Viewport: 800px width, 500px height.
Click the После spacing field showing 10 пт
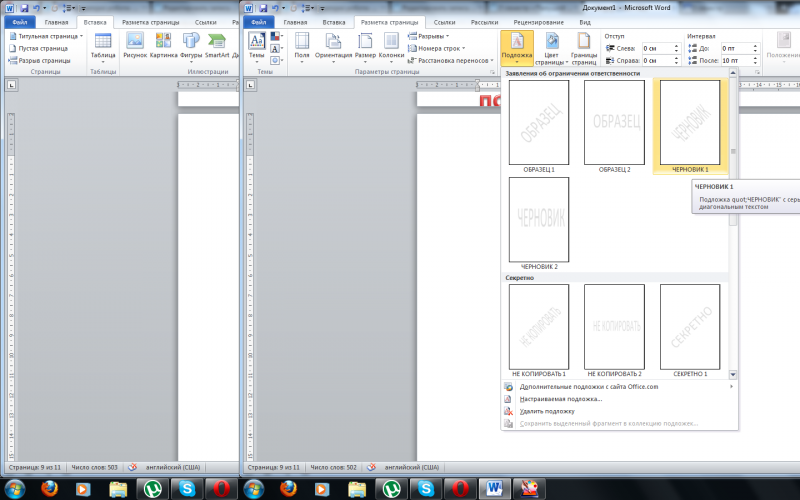pos(736,61)
